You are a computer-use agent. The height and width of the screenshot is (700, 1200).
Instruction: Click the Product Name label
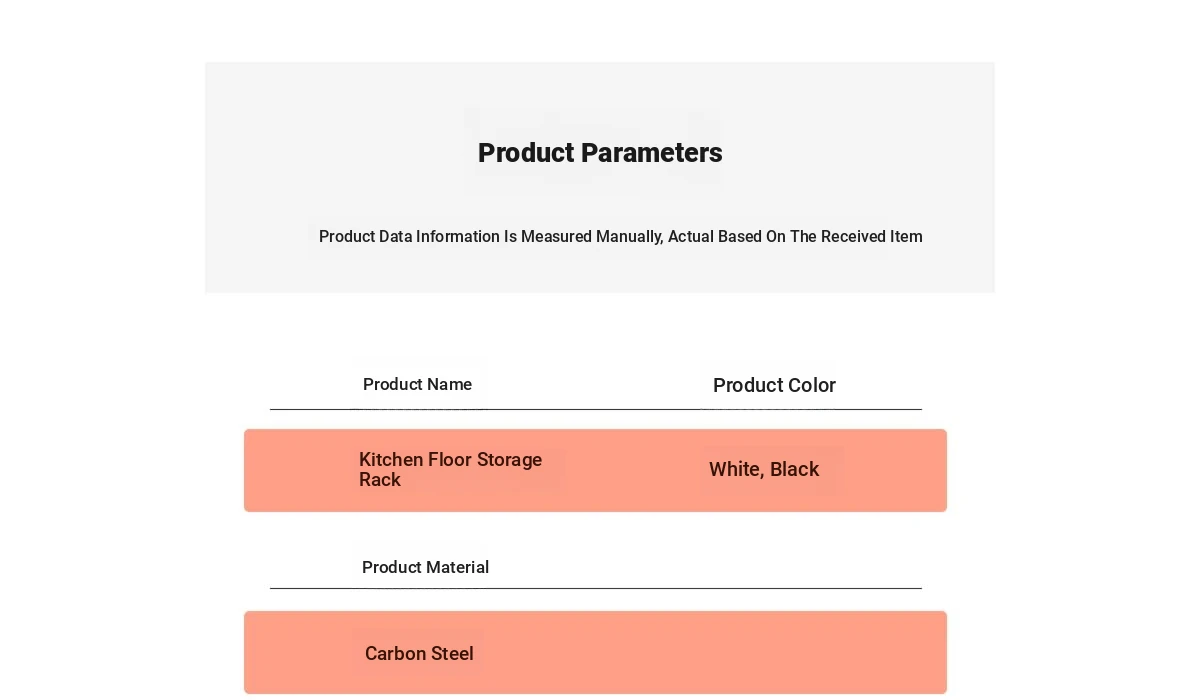(417, 385)
